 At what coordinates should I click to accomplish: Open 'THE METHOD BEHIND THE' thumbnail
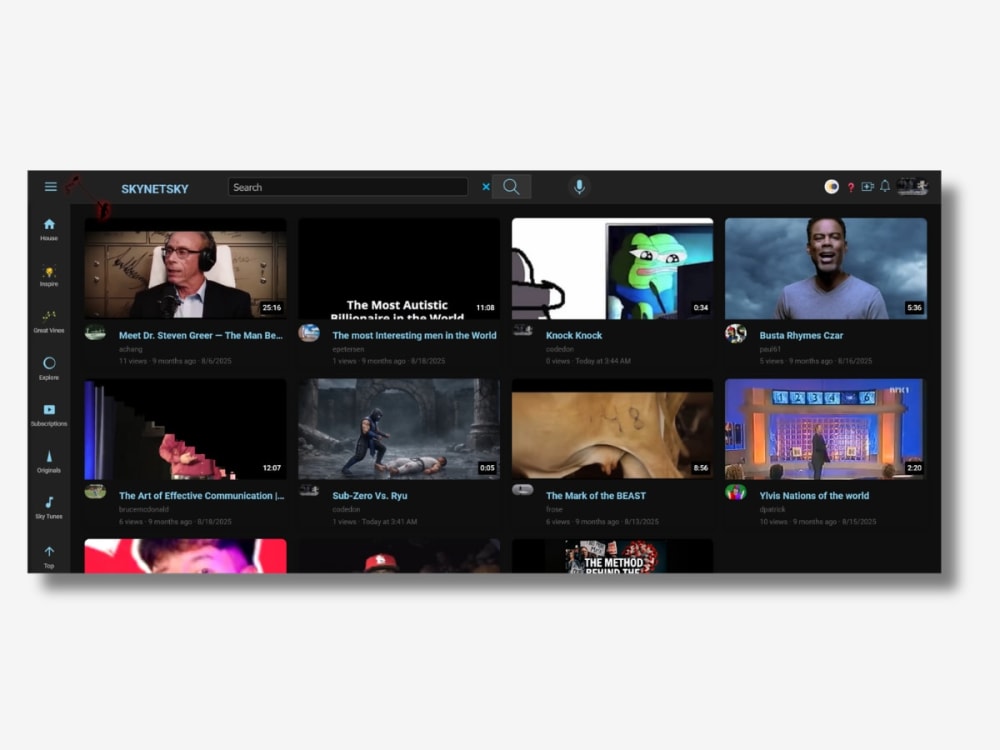[x=612, y=556]
